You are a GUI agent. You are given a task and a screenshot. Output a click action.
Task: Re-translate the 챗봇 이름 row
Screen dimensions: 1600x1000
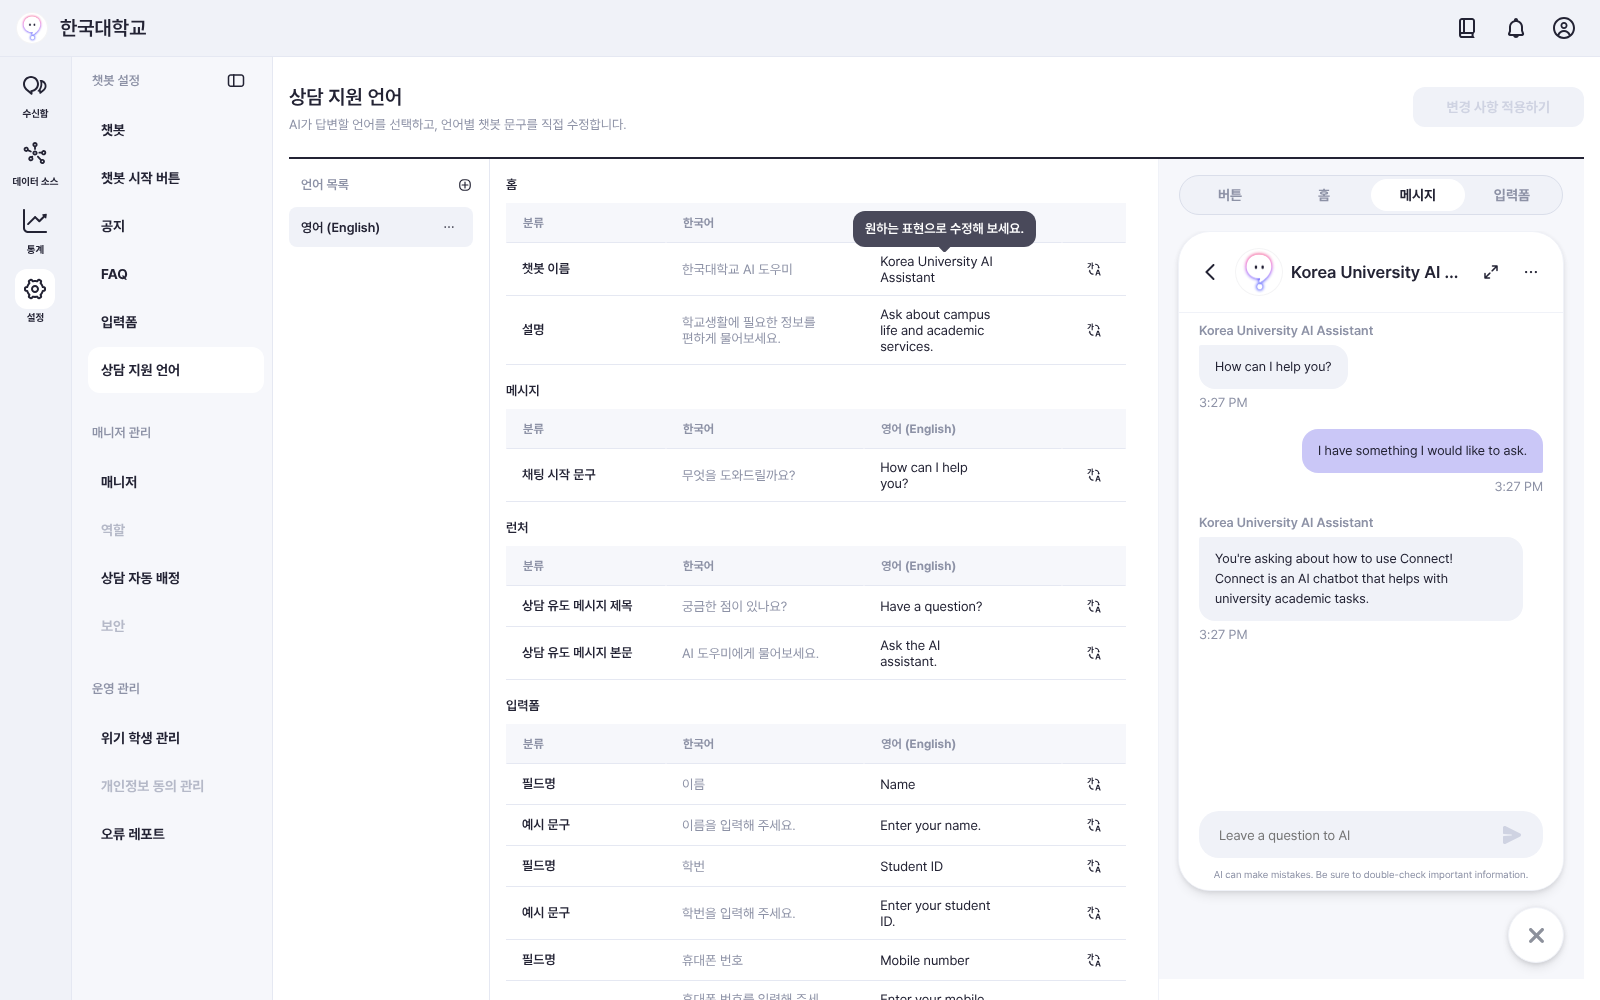pyautogui.click(x=1094, y=269)
